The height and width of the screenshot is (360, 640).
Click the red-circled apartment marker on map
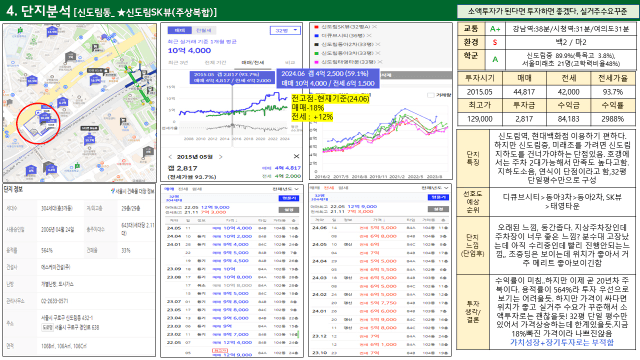(x=45, y=118)
